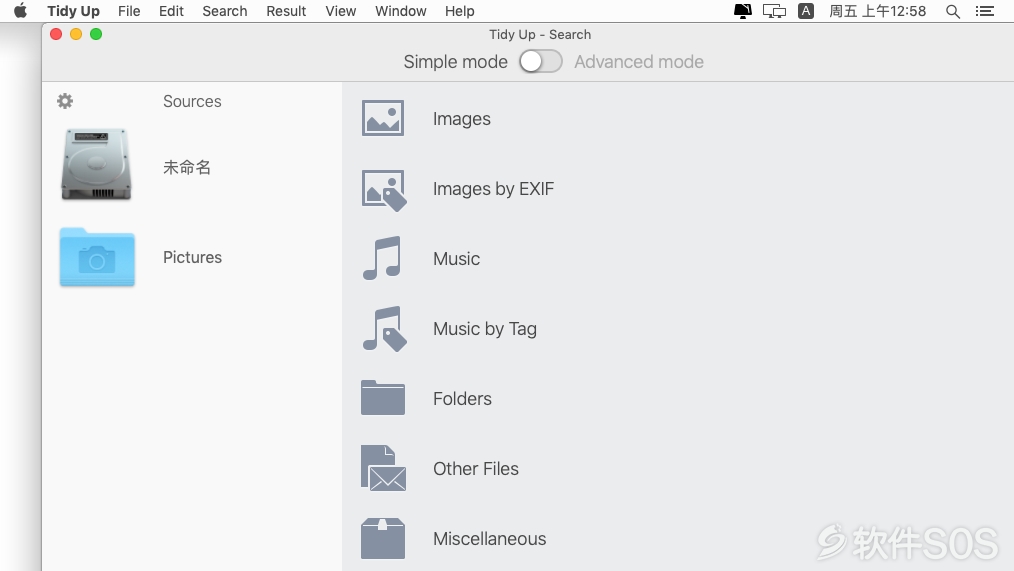The width and height of the screenshot is (1014, 571).
Task: Open the Help menu
Action: click(459, 11)
